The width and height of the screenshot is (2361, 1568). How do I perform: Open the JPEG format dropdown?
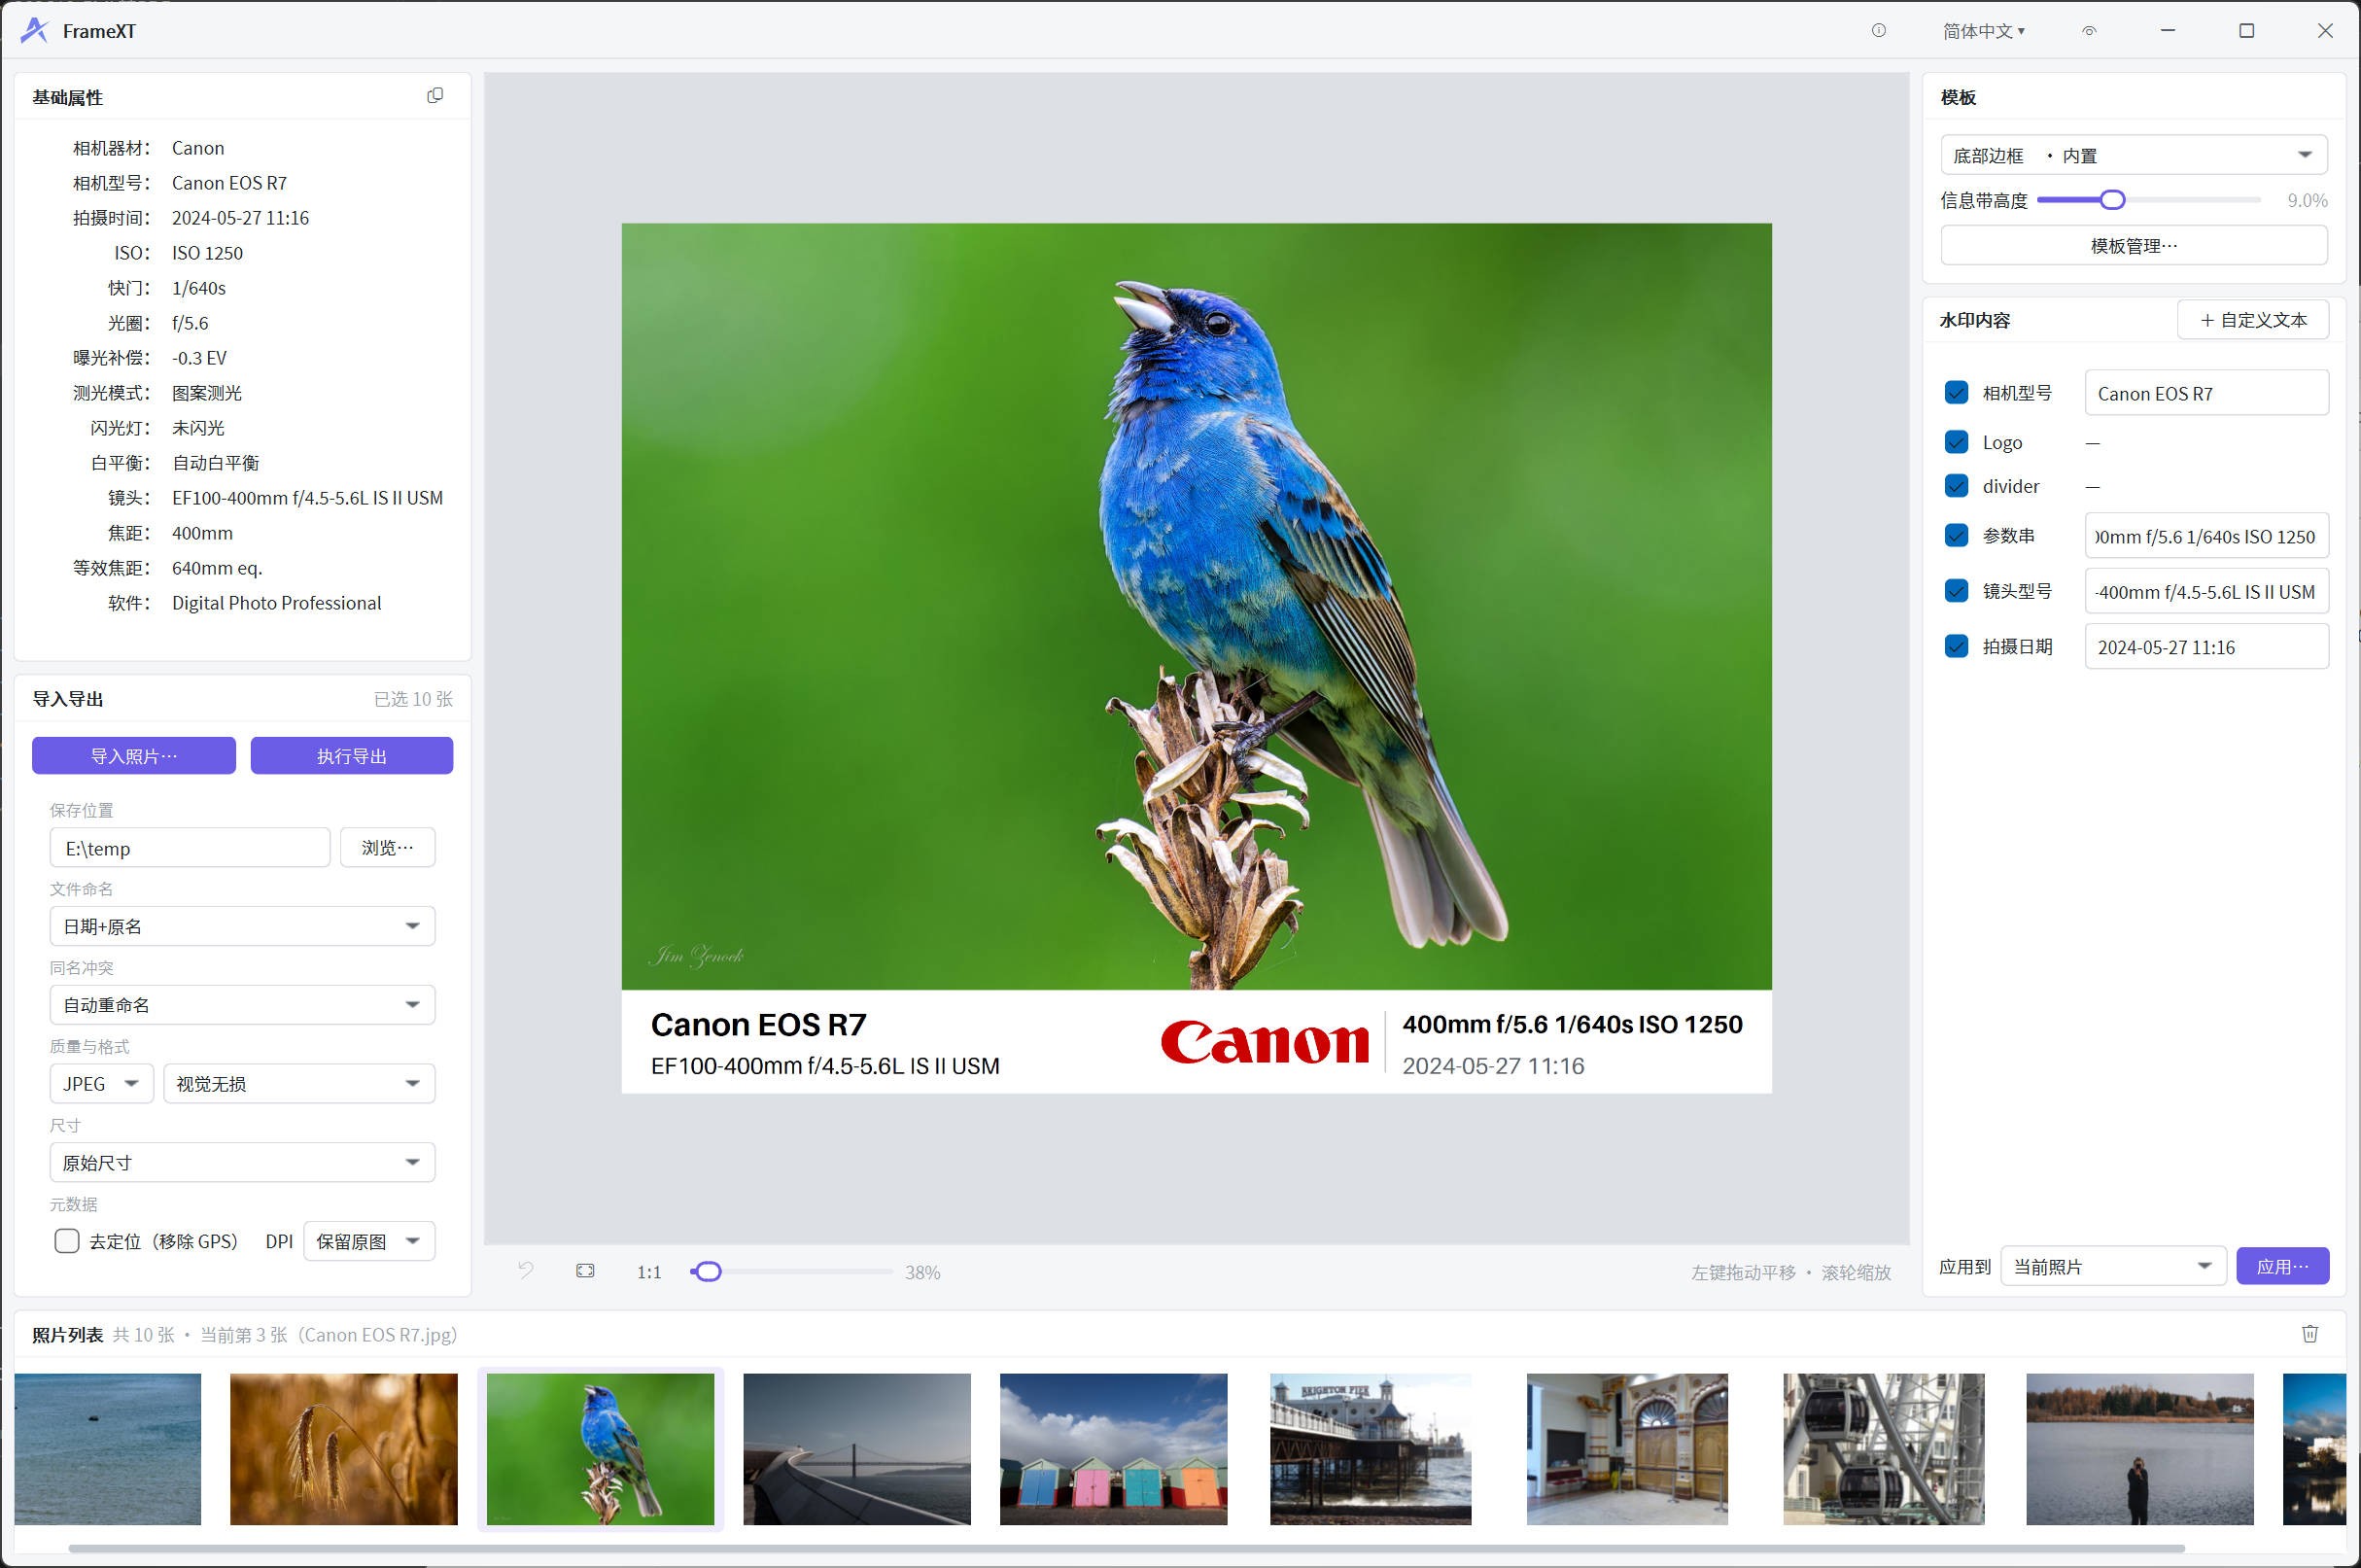pos(101,1084)
